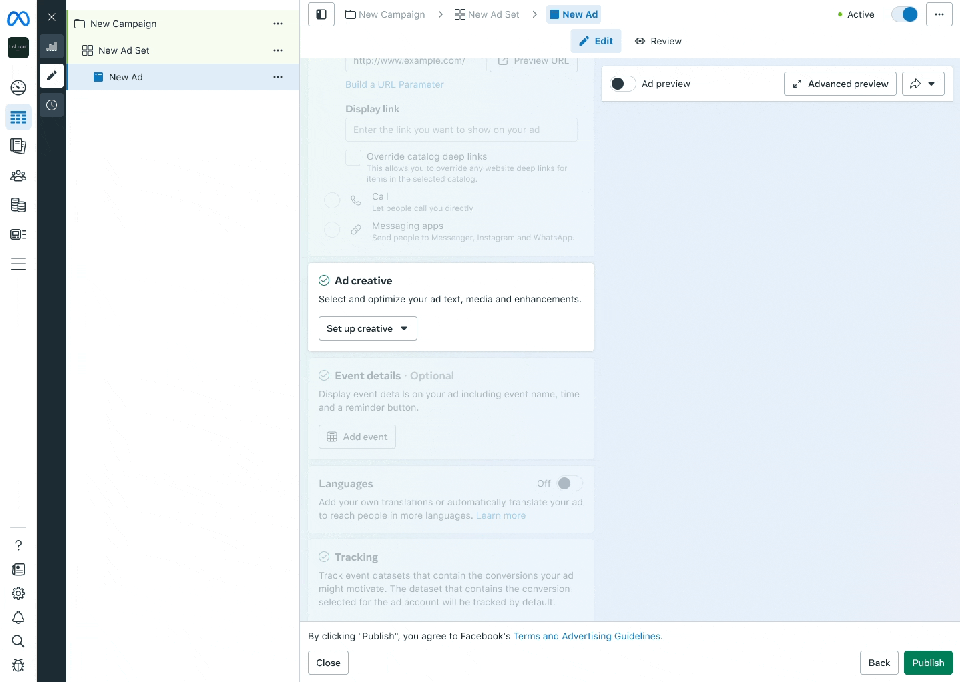Screen dimensions: 960x682
Task: Toggle the Ad preview switch
Action: pyautogui.click(x=623, y=84)
